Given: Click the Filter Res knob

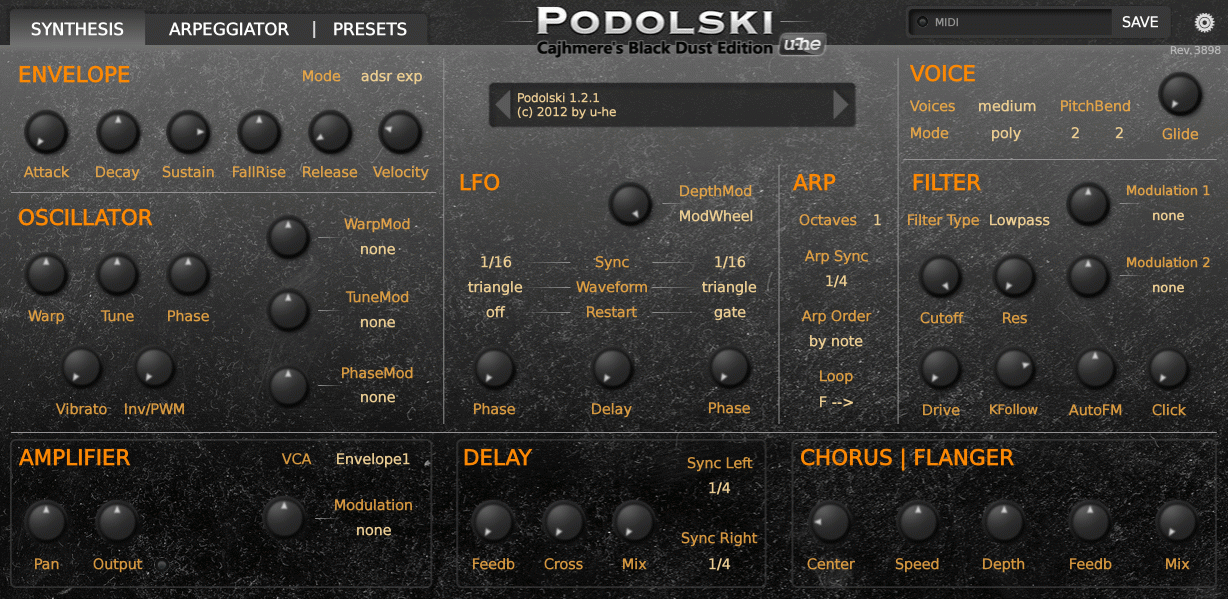Looking at the screenshot, I should (x=1014, y=276).
